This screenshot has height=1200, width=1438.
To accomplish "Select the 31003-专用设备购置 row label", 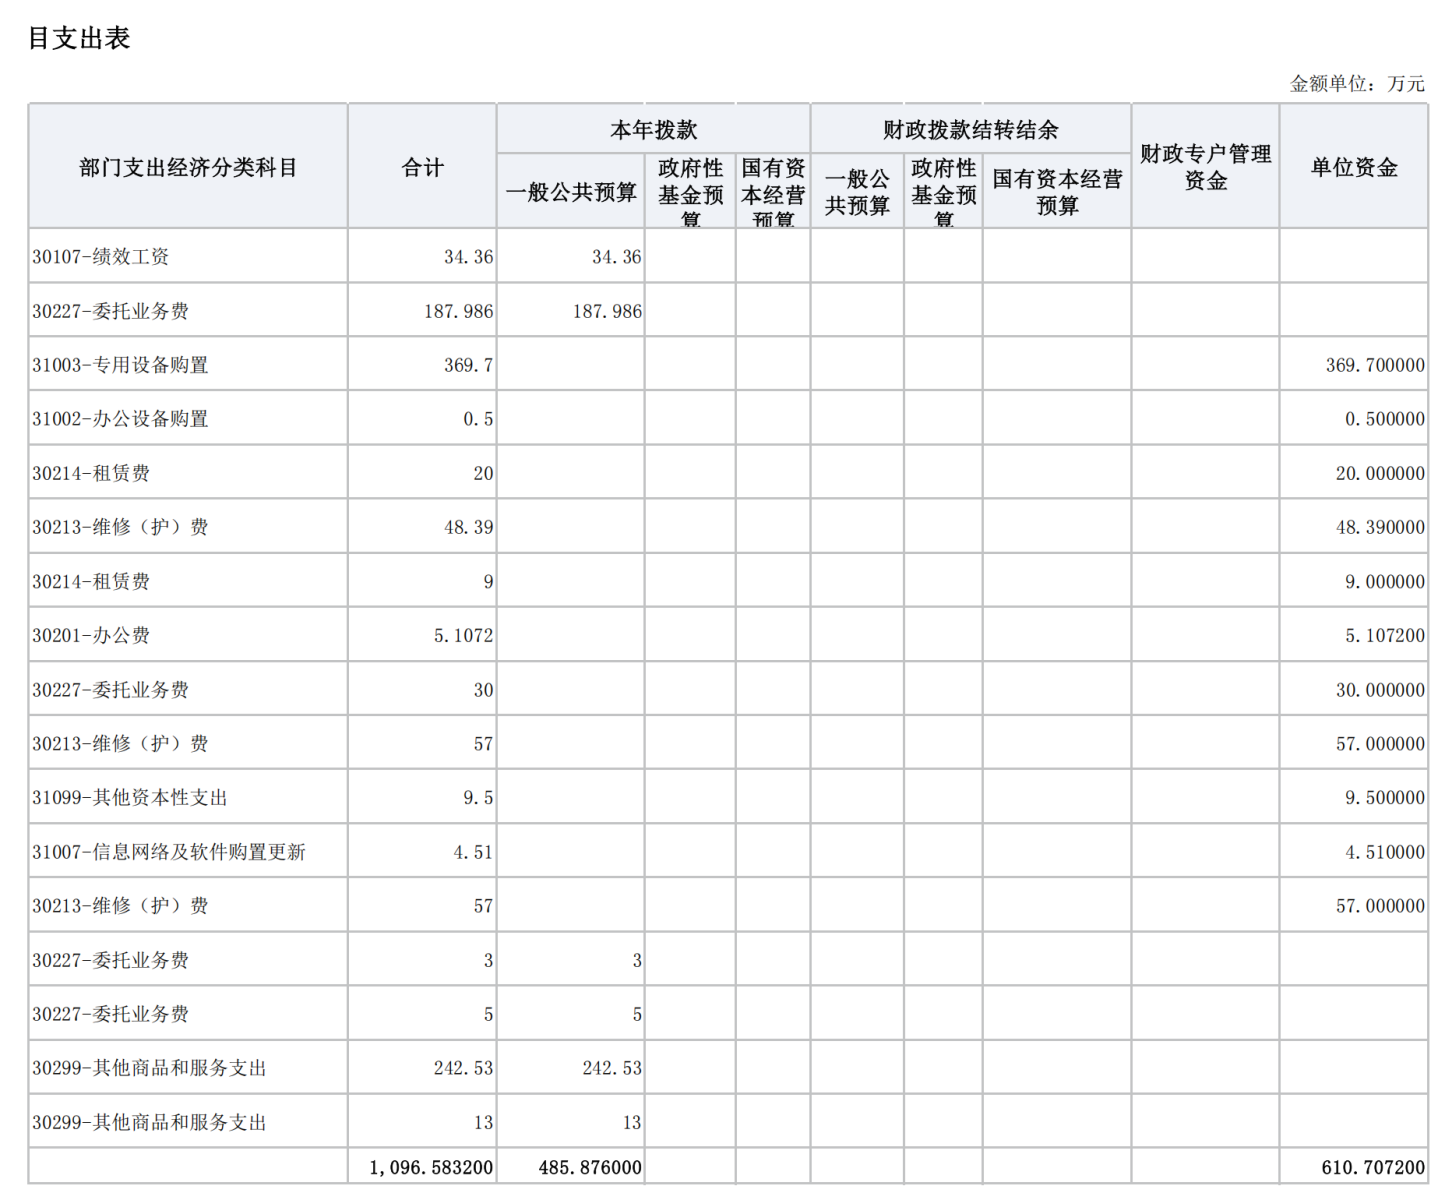I will tap(120, 365).
